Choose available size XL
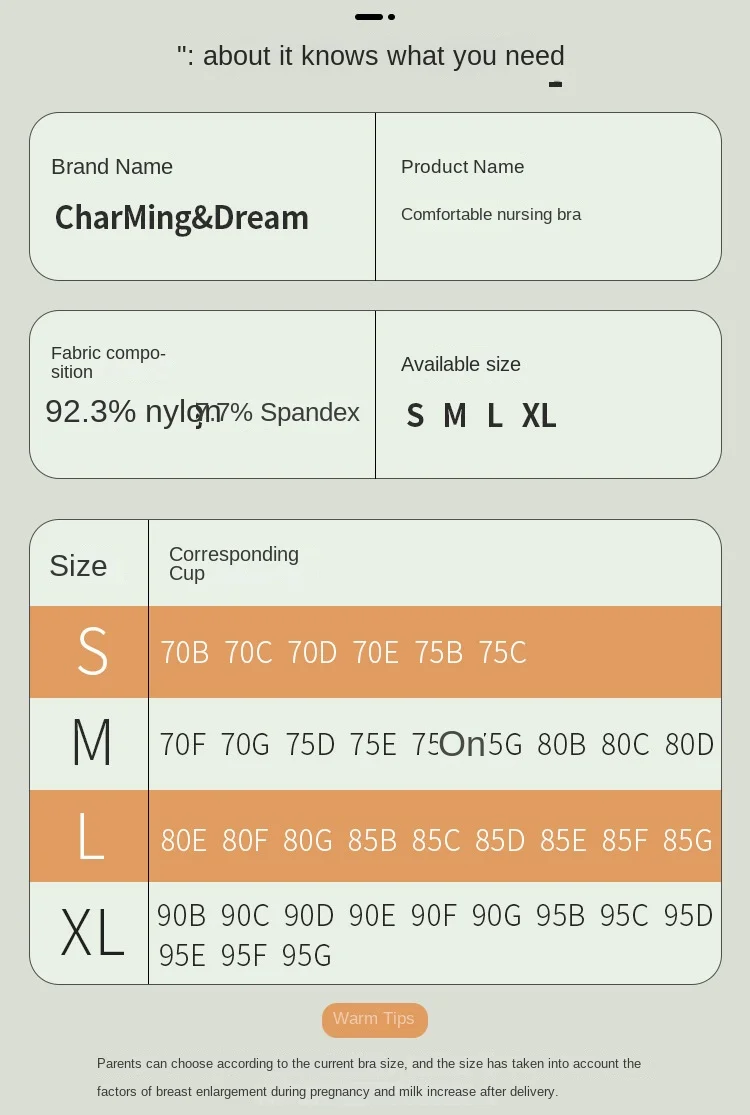Viewport: 750px width, 1115px height. click(x=539, y=415)
